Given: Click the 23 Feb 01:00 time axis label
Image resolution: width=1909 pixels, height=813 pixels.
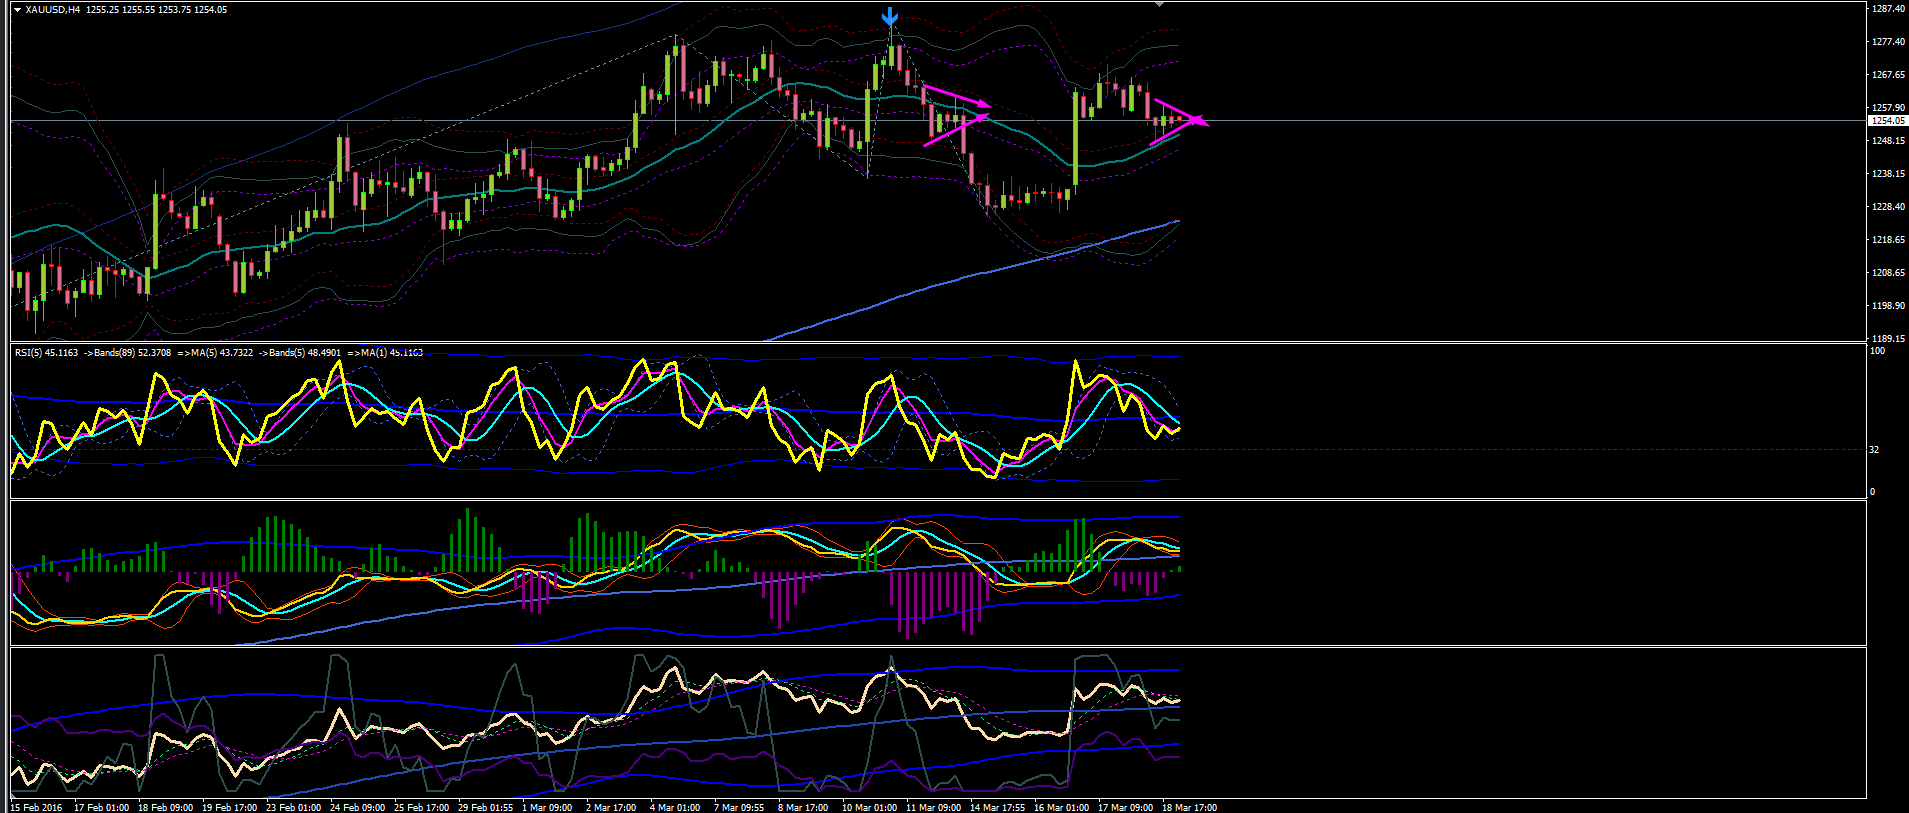Looking at the screenshot, I should [x=293, y=807].
